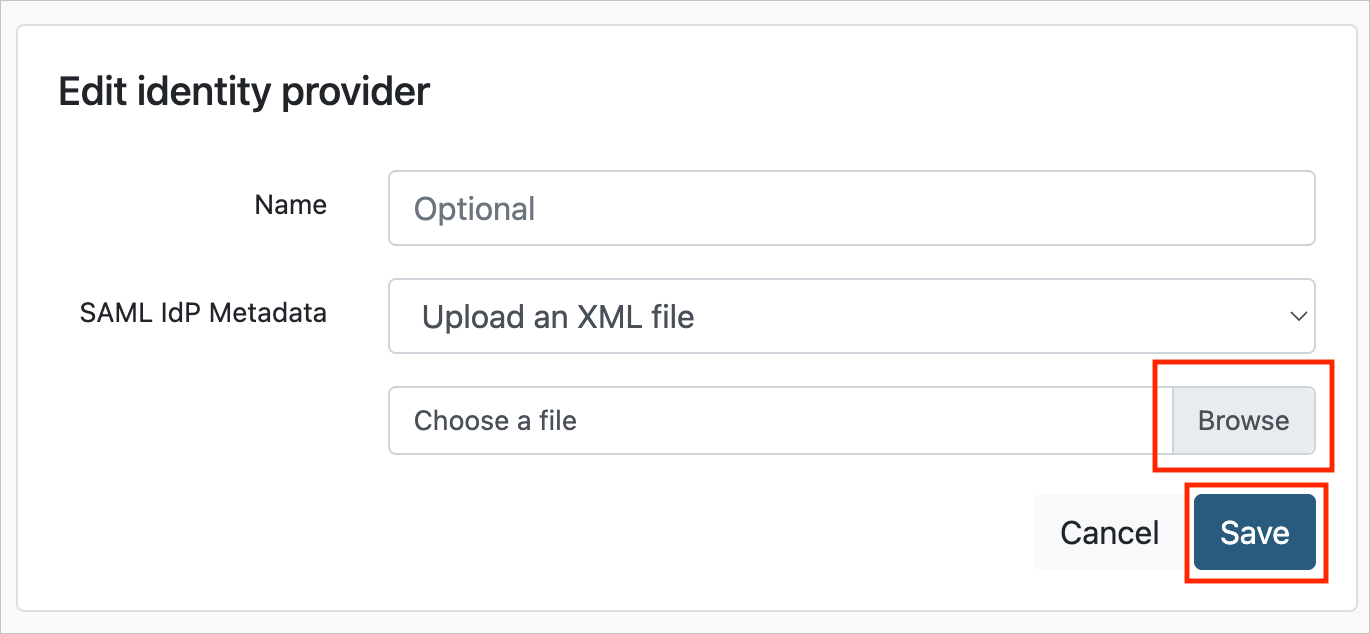
Task: Click the placeholder text 'Choose a file'
Action: [496, 421]
